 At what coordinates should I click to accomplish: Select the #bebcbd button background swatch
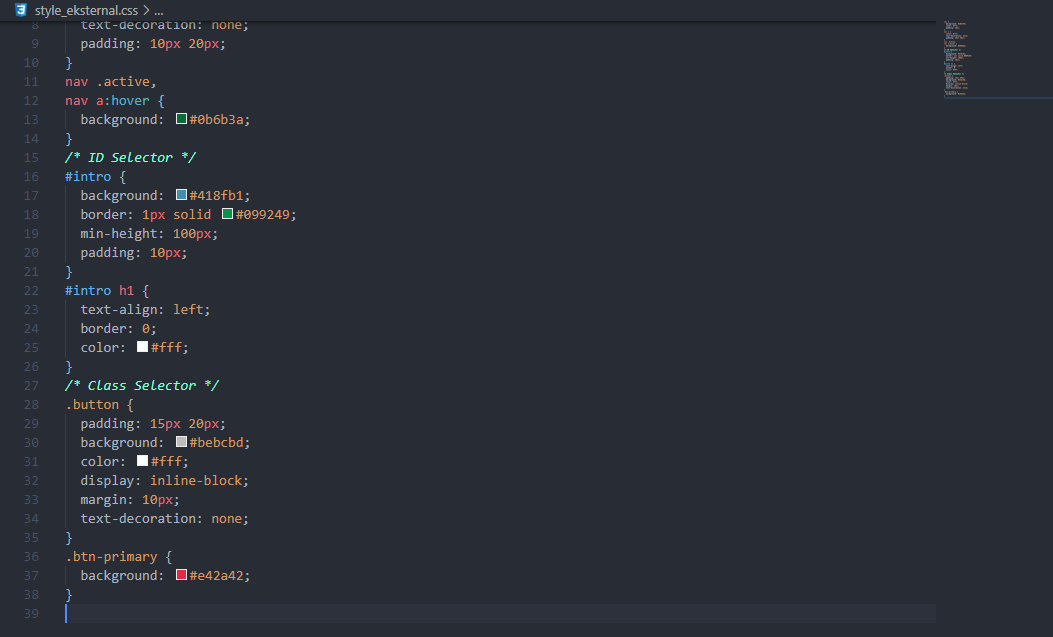pos(182,442)
